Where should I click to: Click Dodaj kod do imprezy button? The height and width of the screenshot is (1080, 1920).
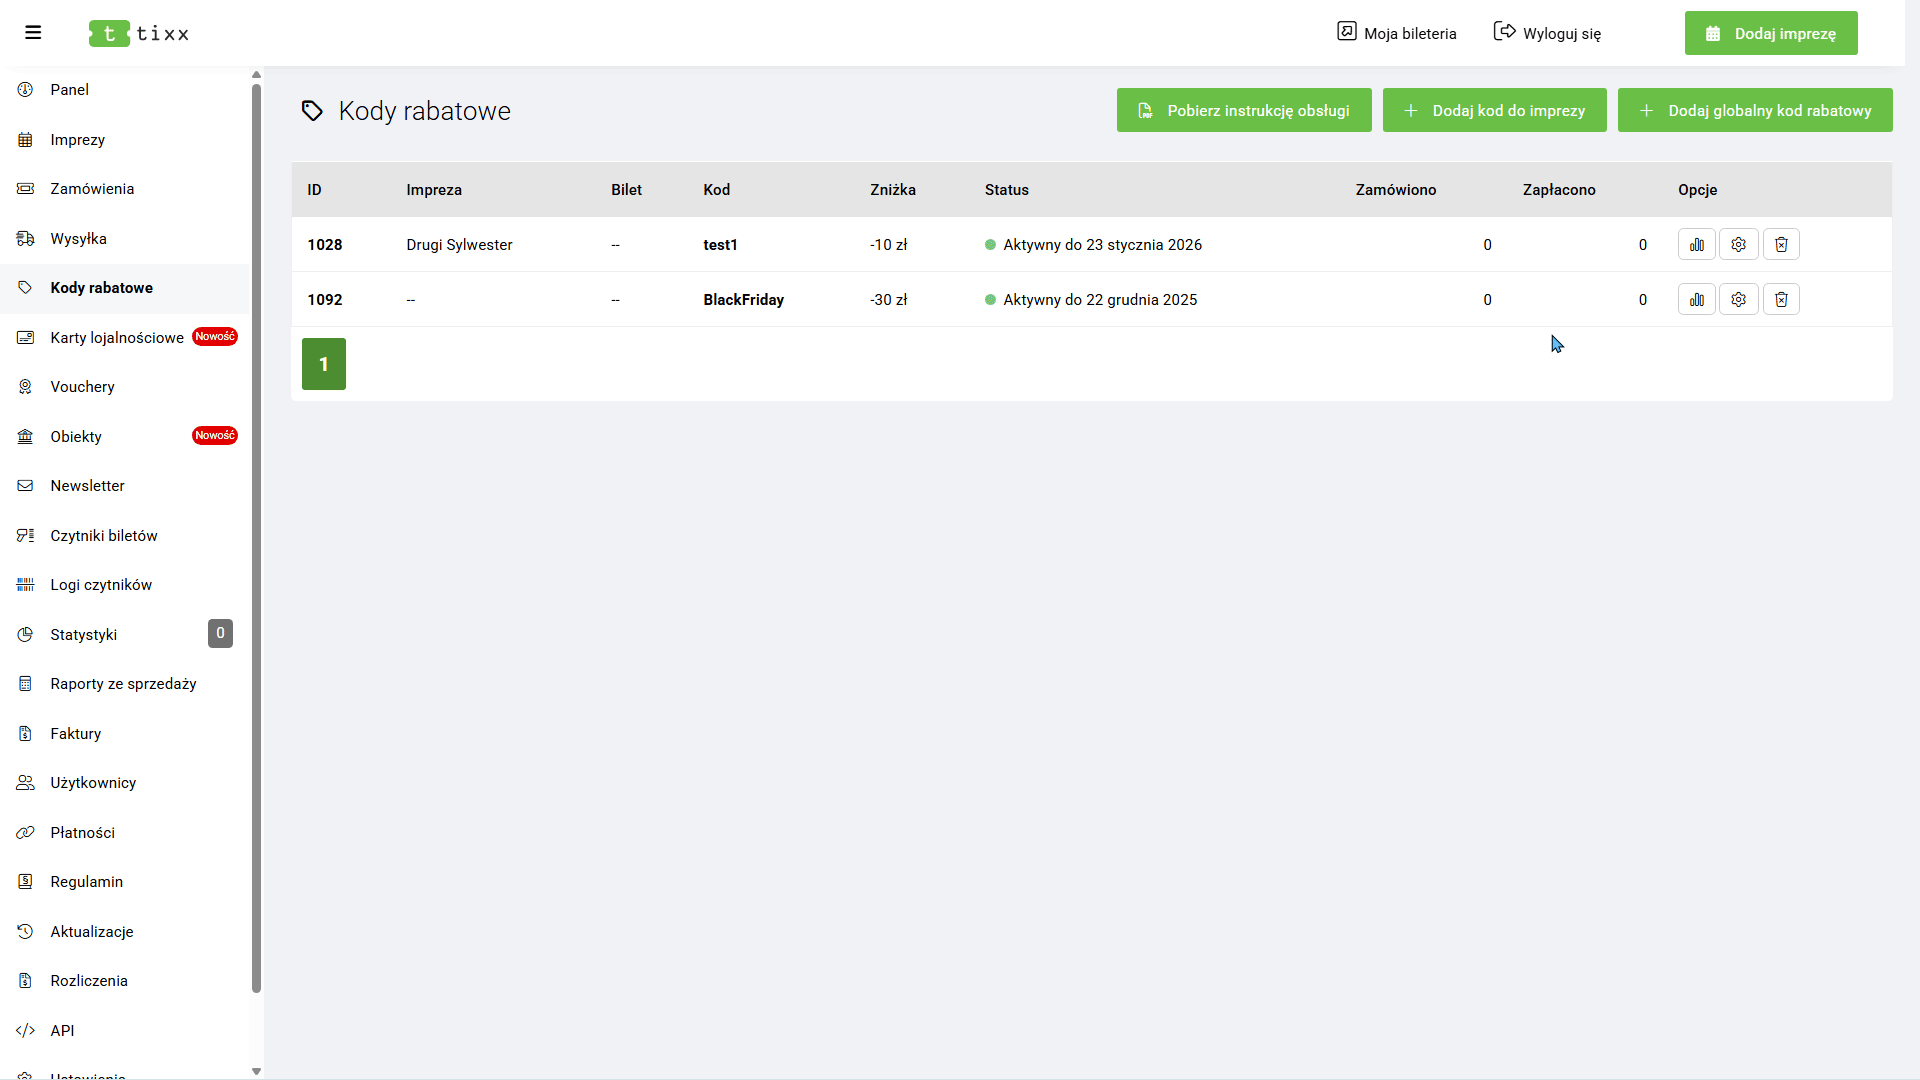1494,111
